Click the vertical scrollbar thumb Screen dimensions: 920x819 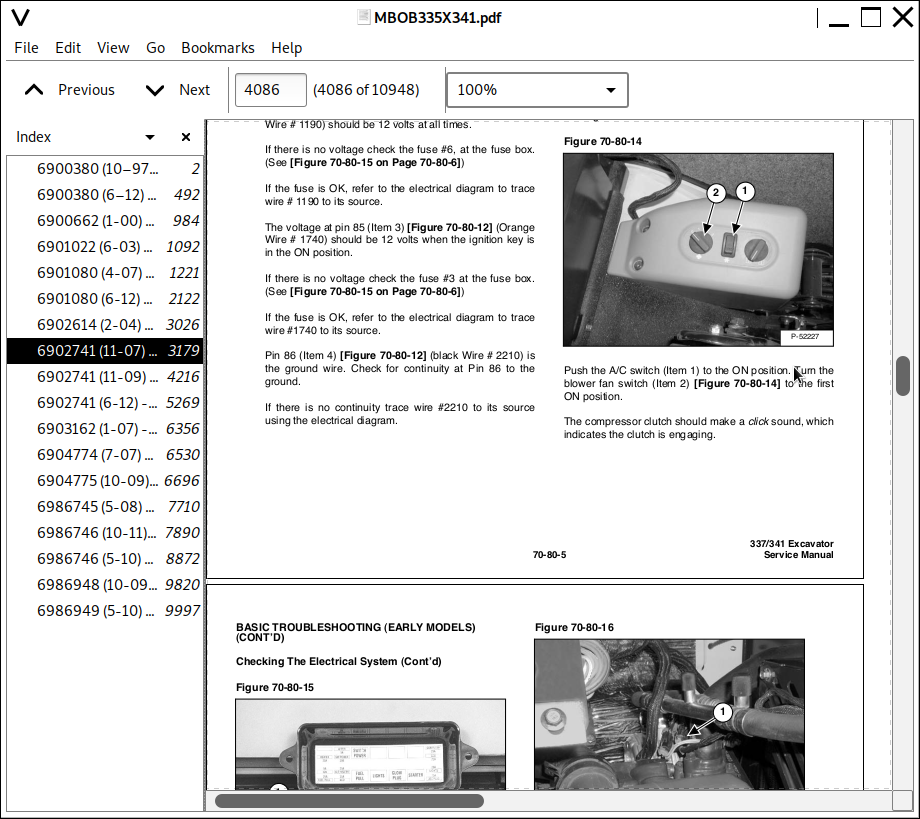903,376
